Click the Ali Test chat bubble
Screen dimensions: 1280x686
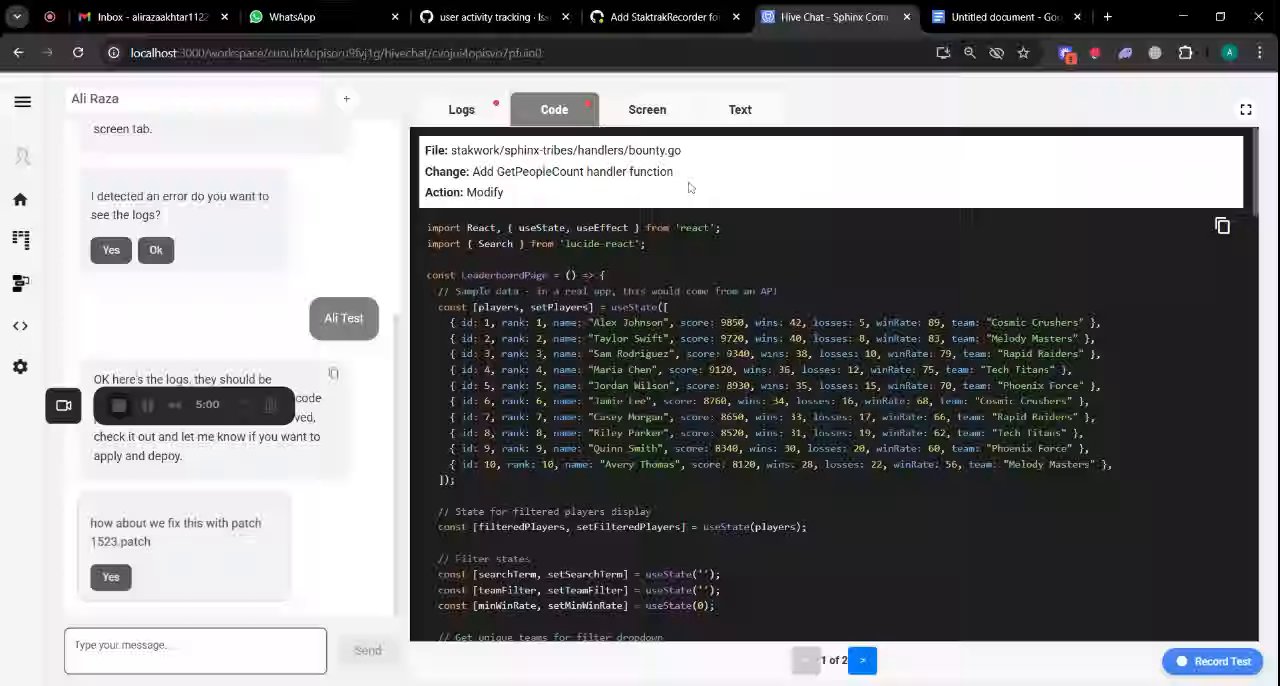(344, 319)
